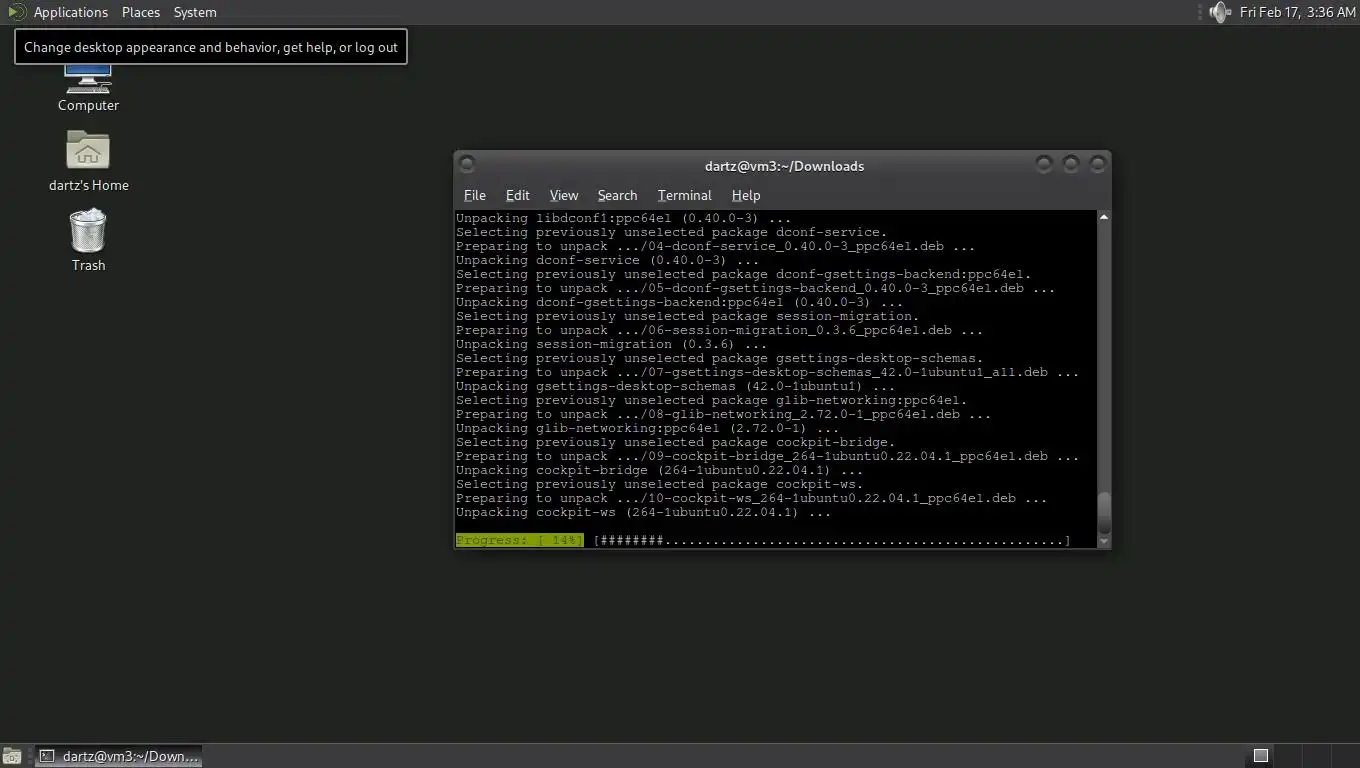This screenshot has width=1360, height=768.
Task: Click the line 'Unpacking cockpit-ws (264-1ubuntu0.22.04.1) ...'
Action: coord(644,512)
